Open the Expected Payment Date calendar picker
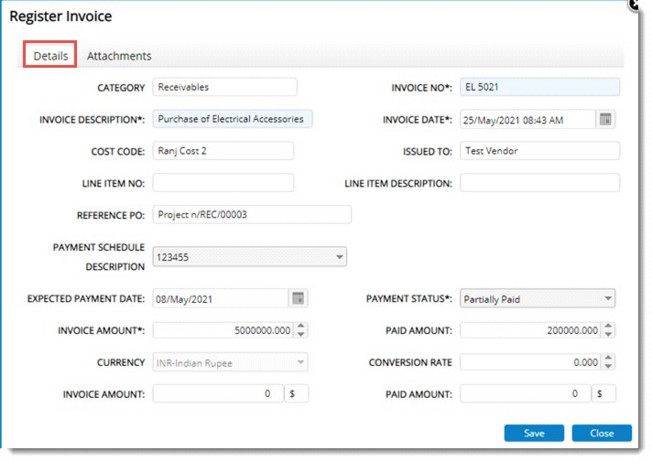The image size is (652, 462). click(x=297, y=299)
